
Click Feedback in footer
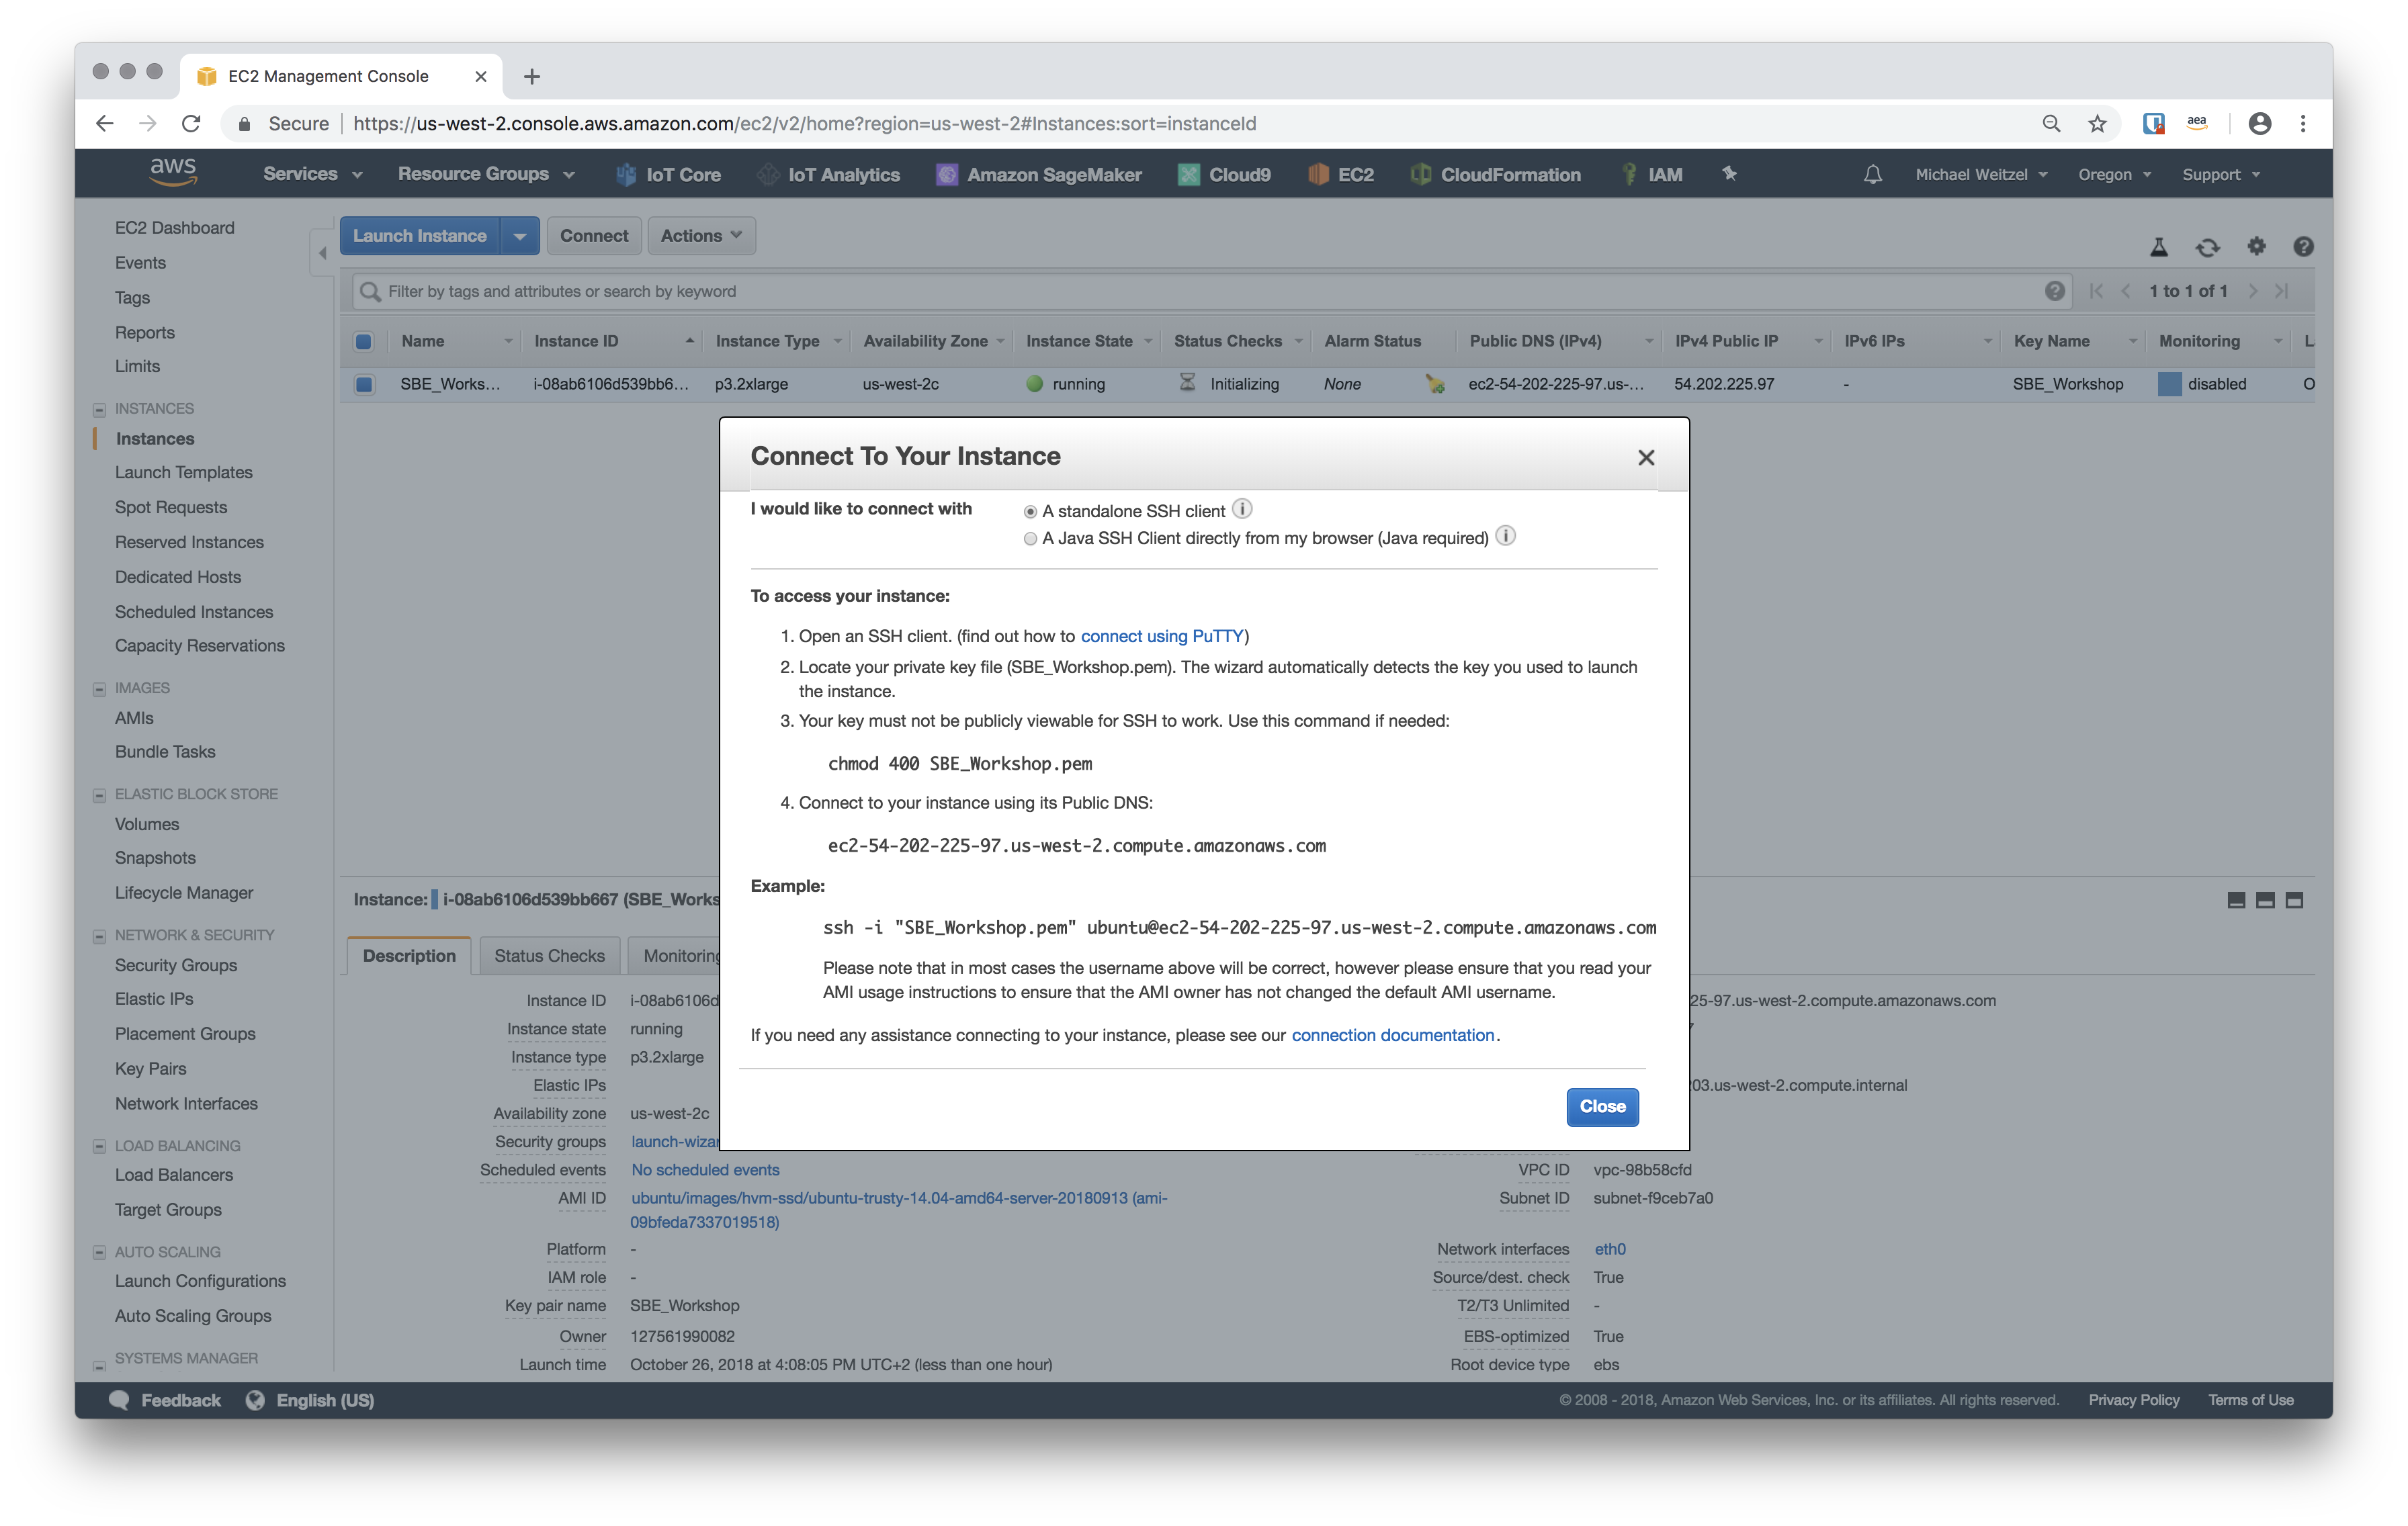point(166,1400)
